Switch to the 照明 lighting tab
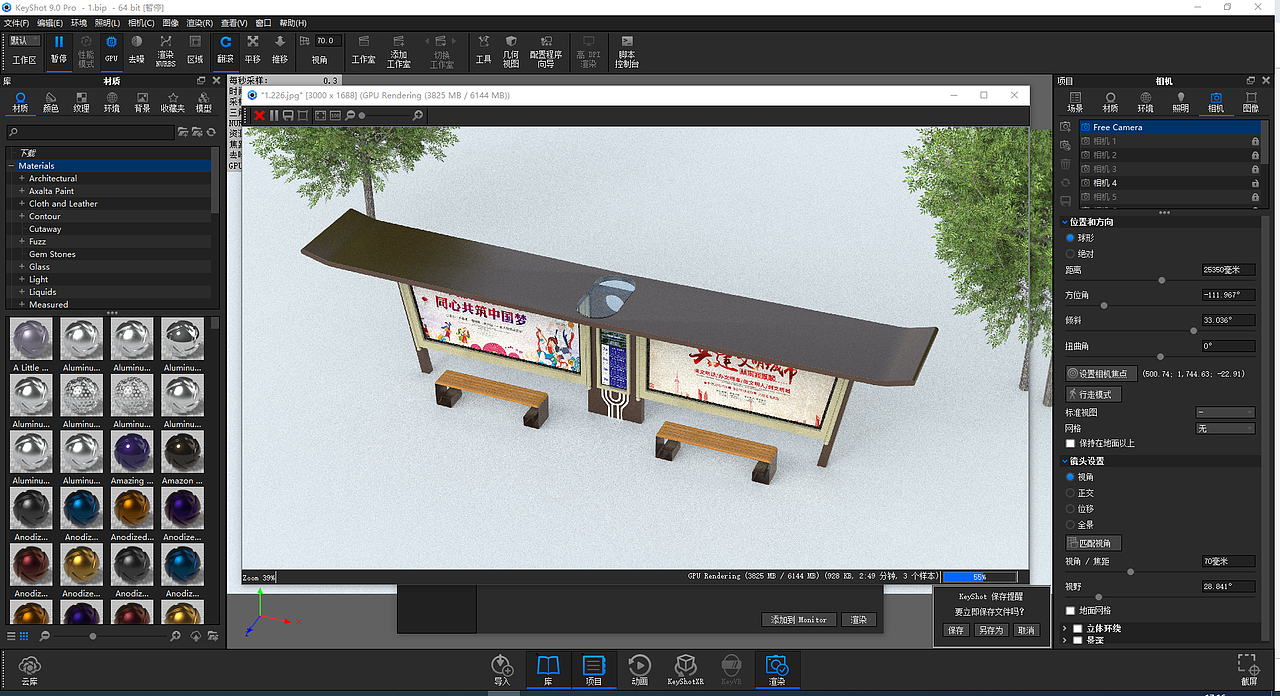This screenshot has width=1280, height=696. [x=1180, y=102]
